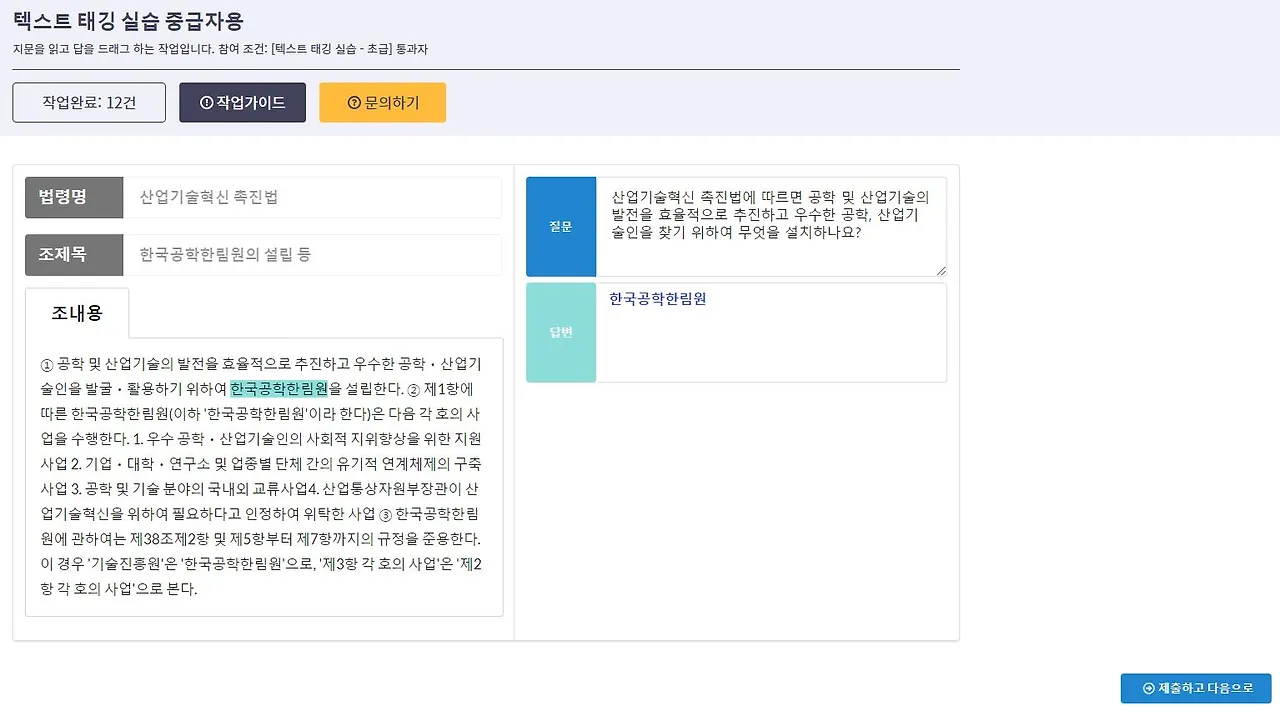Image resolution: width=1280 pixels, height=726 pixels.
Task: Switch to the 조내용 tab
Action: [x=78, y=313]
